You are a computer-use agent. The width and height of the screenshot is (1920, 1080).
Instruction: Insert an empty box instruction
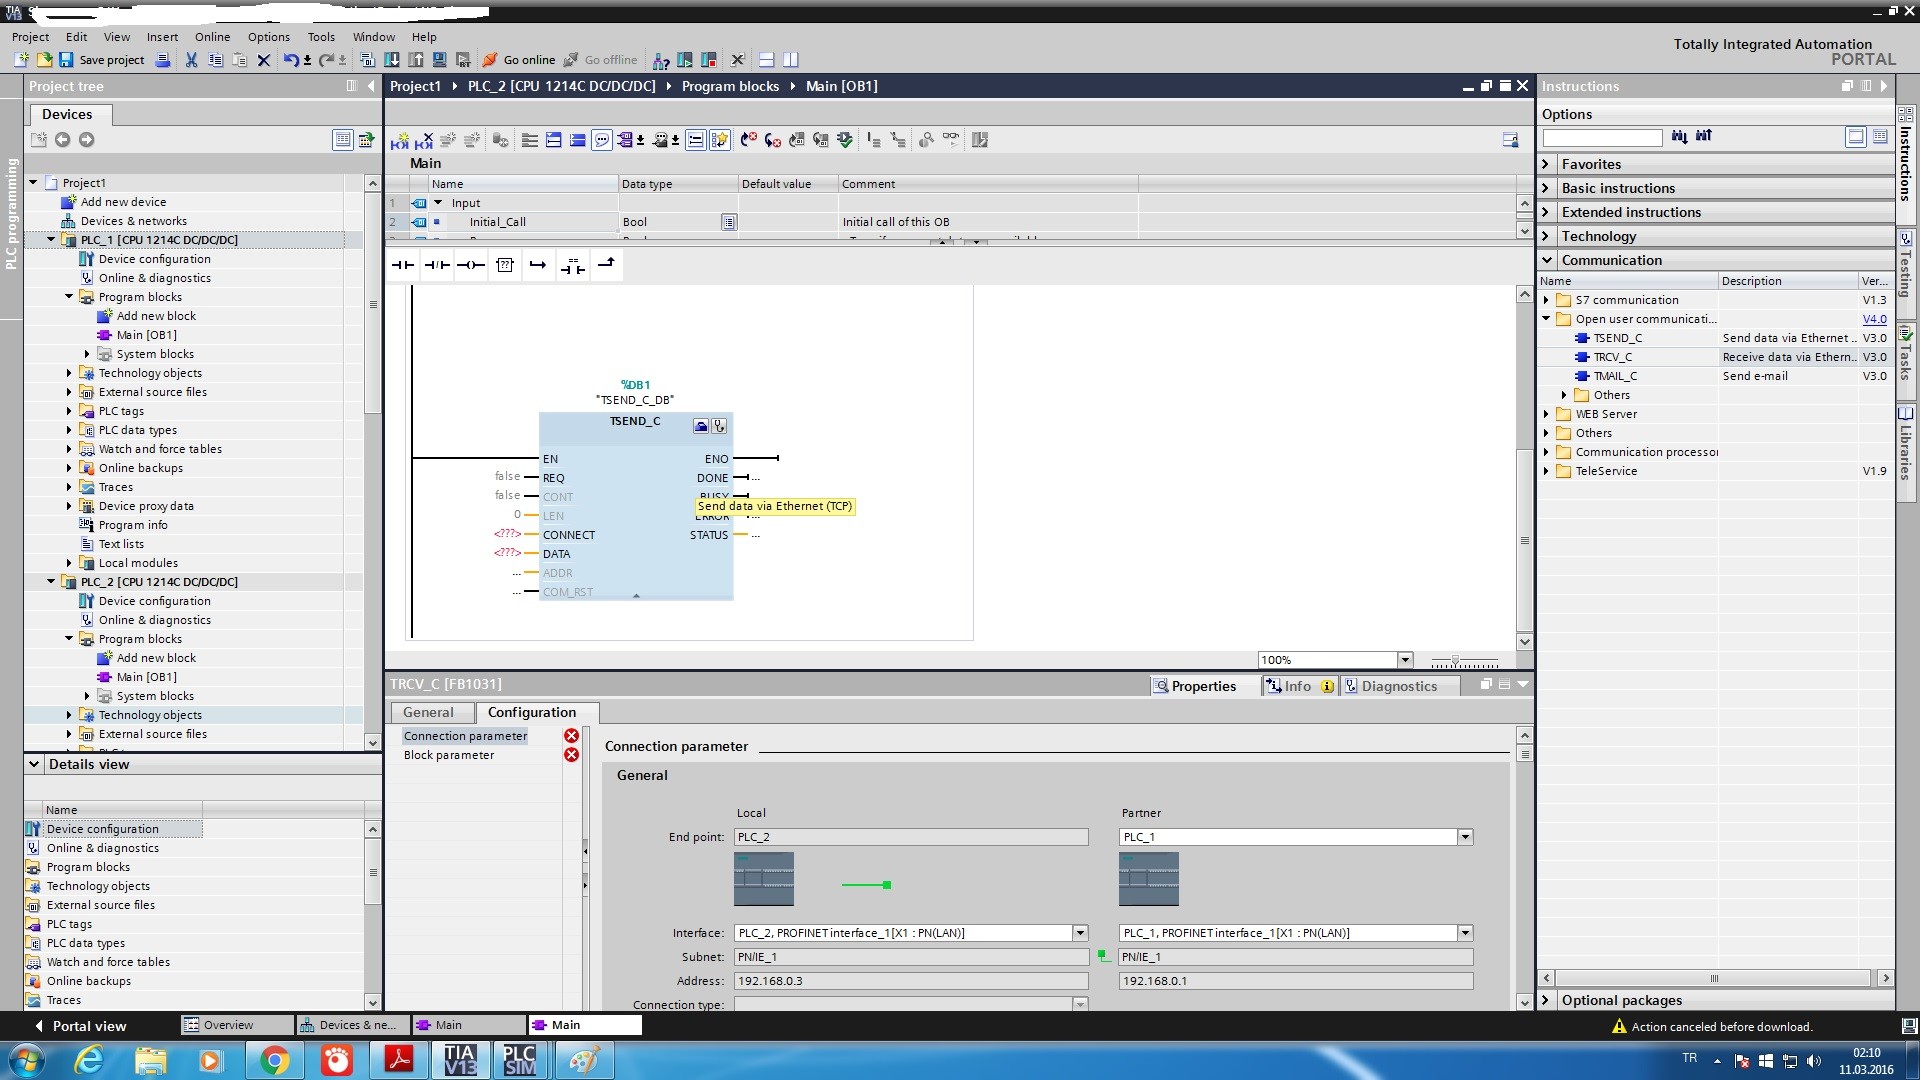(x=505, y=265)
